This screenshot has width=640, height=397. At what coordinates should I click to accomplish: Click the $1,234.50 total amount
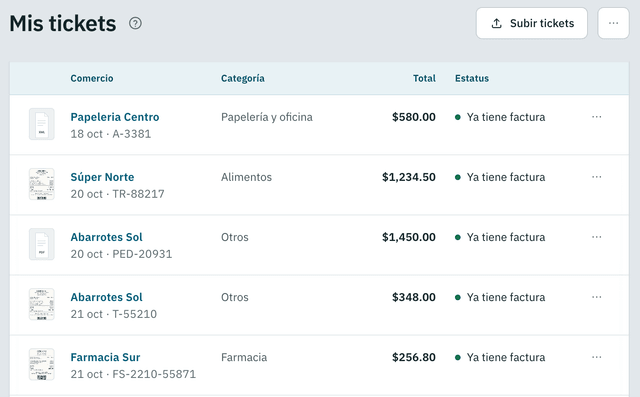point(409,177)
